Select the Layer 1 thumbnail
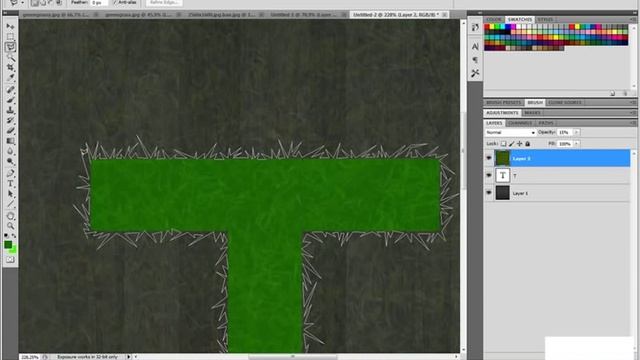Image resolution: width=640 pixels, height=360 pixels. (502, 193)
